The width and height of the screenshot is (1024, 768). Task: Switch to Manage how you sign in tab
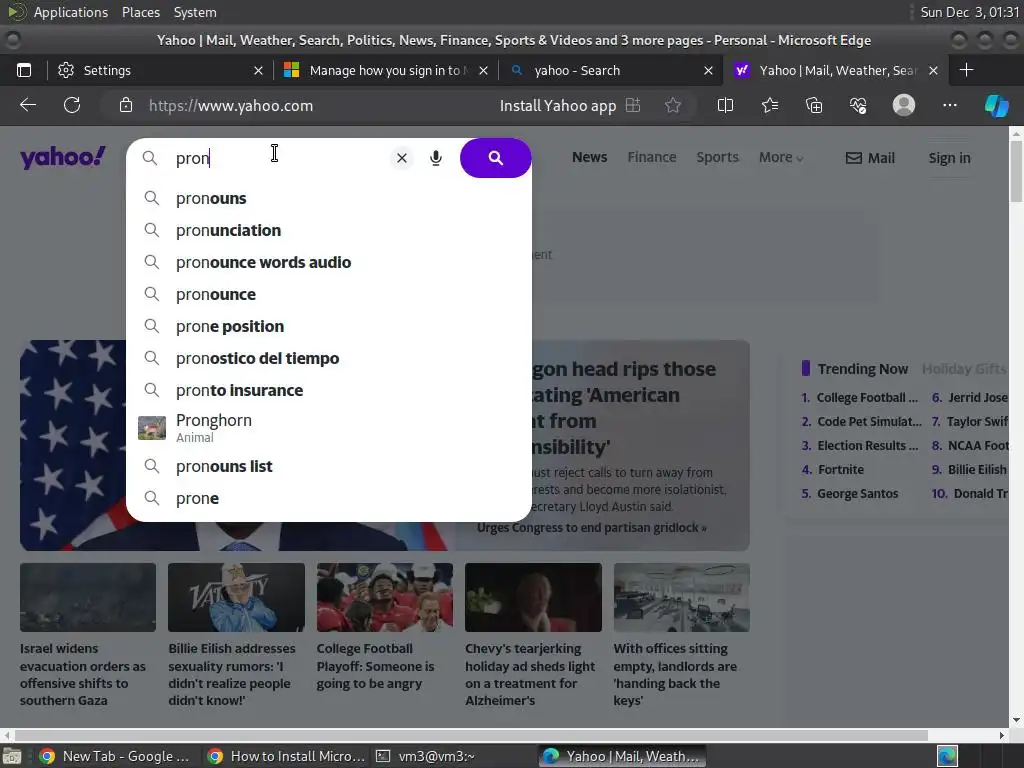click(385, 70)
